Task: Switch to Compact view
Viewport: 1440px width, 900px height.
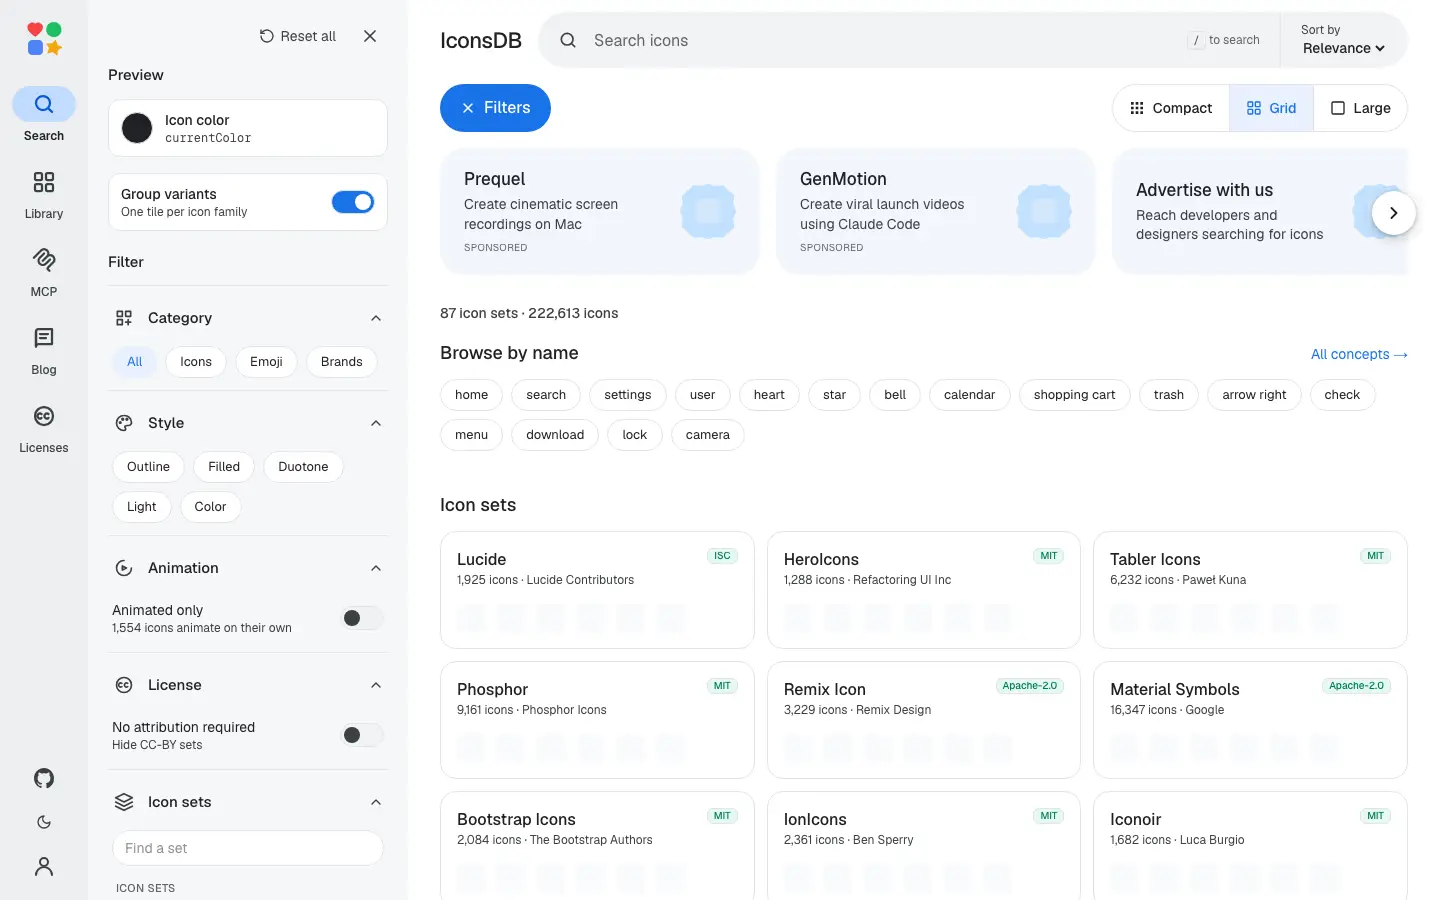Action: pyautogui.click(x=1171, y=108)
